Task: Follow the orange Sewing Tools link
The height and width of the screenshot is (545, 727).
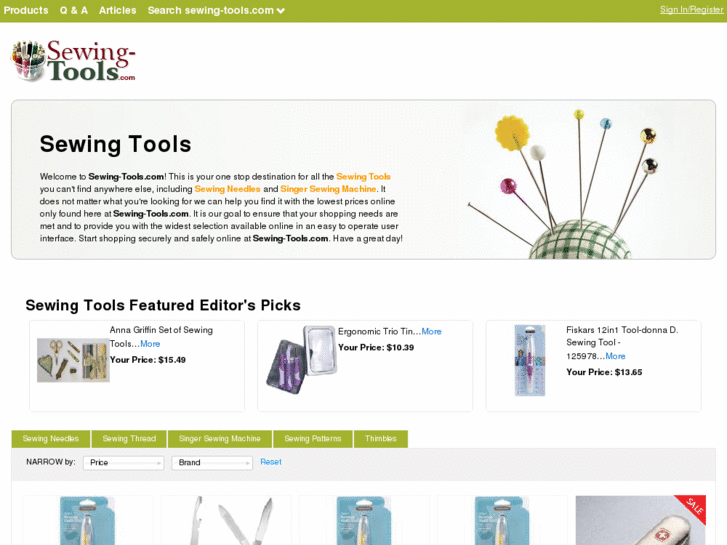Action: [x=363, y=177]
